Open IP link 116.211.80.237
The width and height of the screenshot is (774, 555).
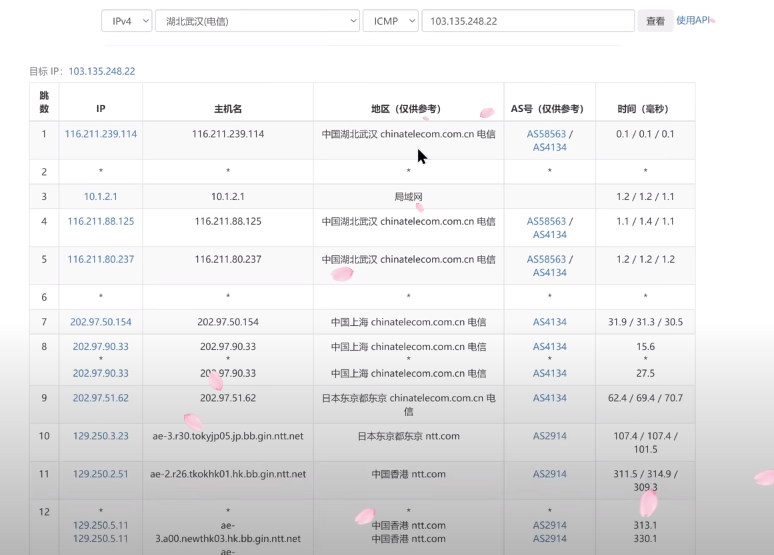[101, 259]
